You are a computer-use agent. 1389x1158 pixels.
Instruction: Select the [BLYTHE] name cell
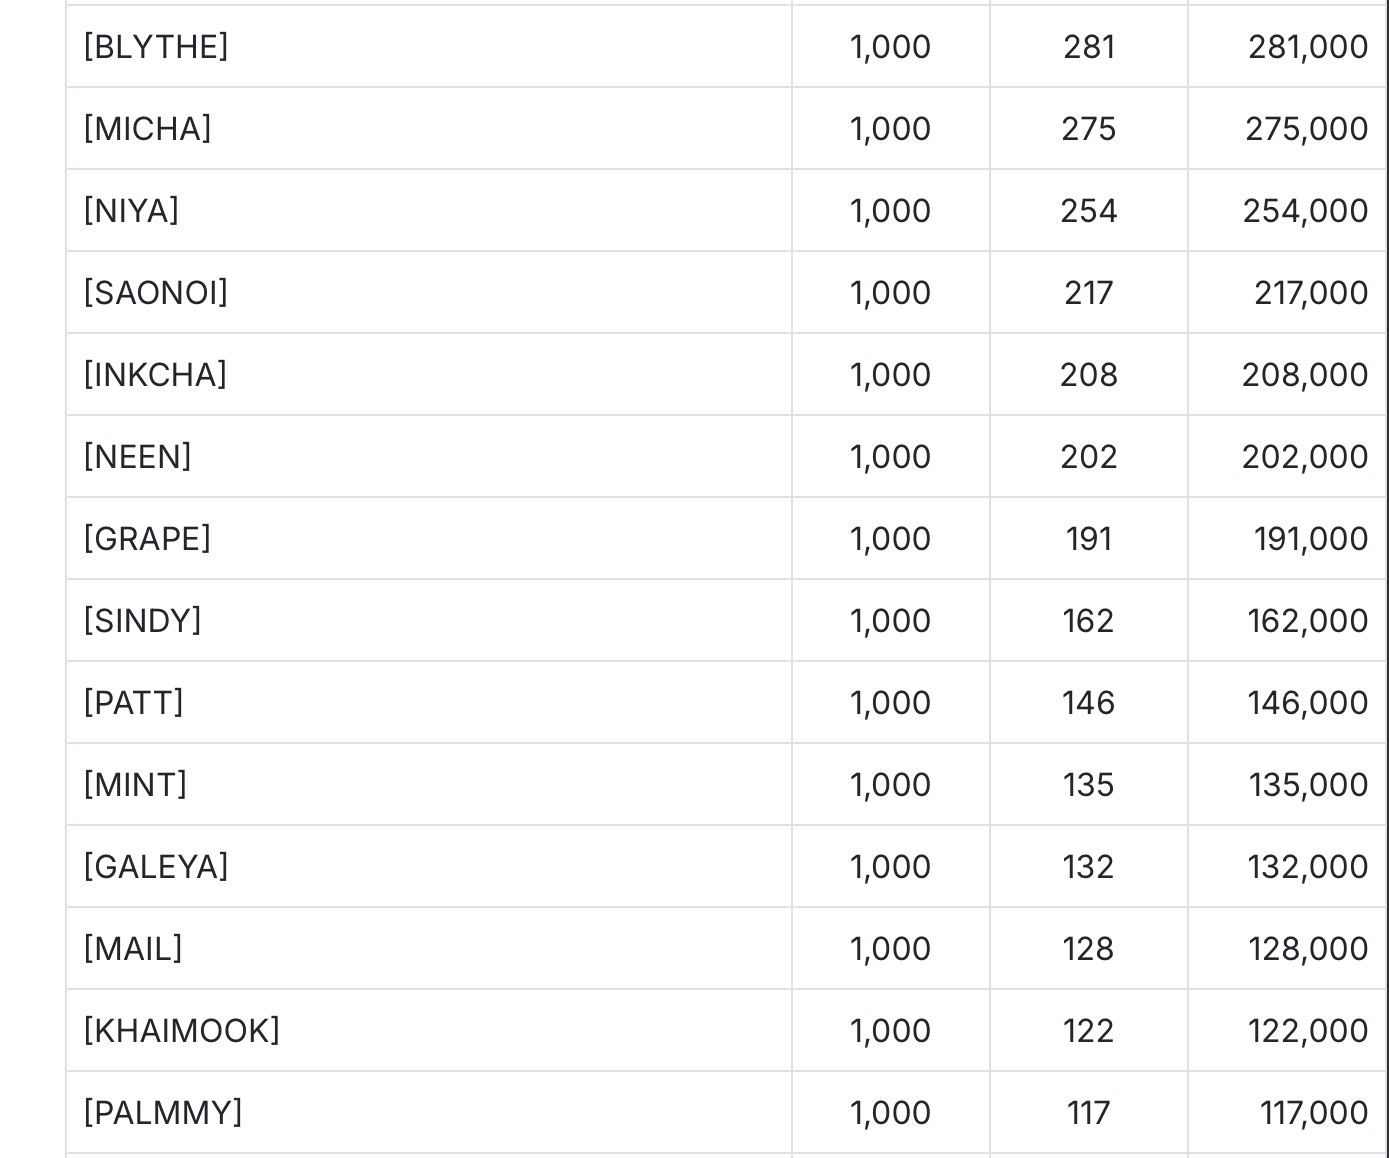(x=429, y=46)
